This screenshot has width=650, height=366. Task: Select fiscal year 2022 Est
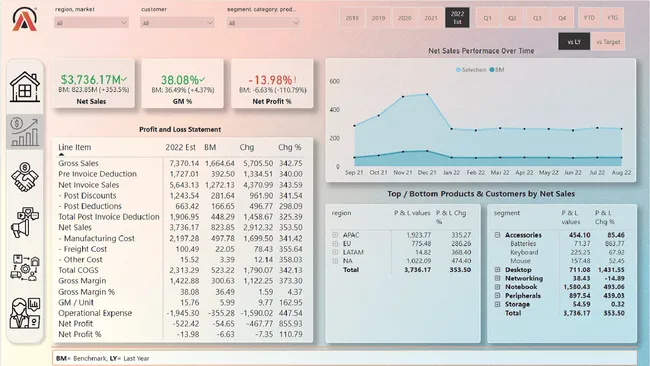457,18
